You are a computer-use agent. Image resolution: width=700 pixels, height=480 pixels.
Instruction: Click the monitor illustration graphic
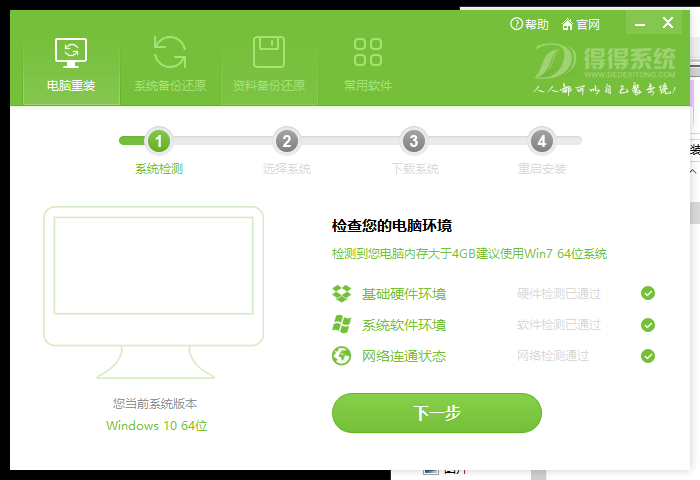coord(154,292)
